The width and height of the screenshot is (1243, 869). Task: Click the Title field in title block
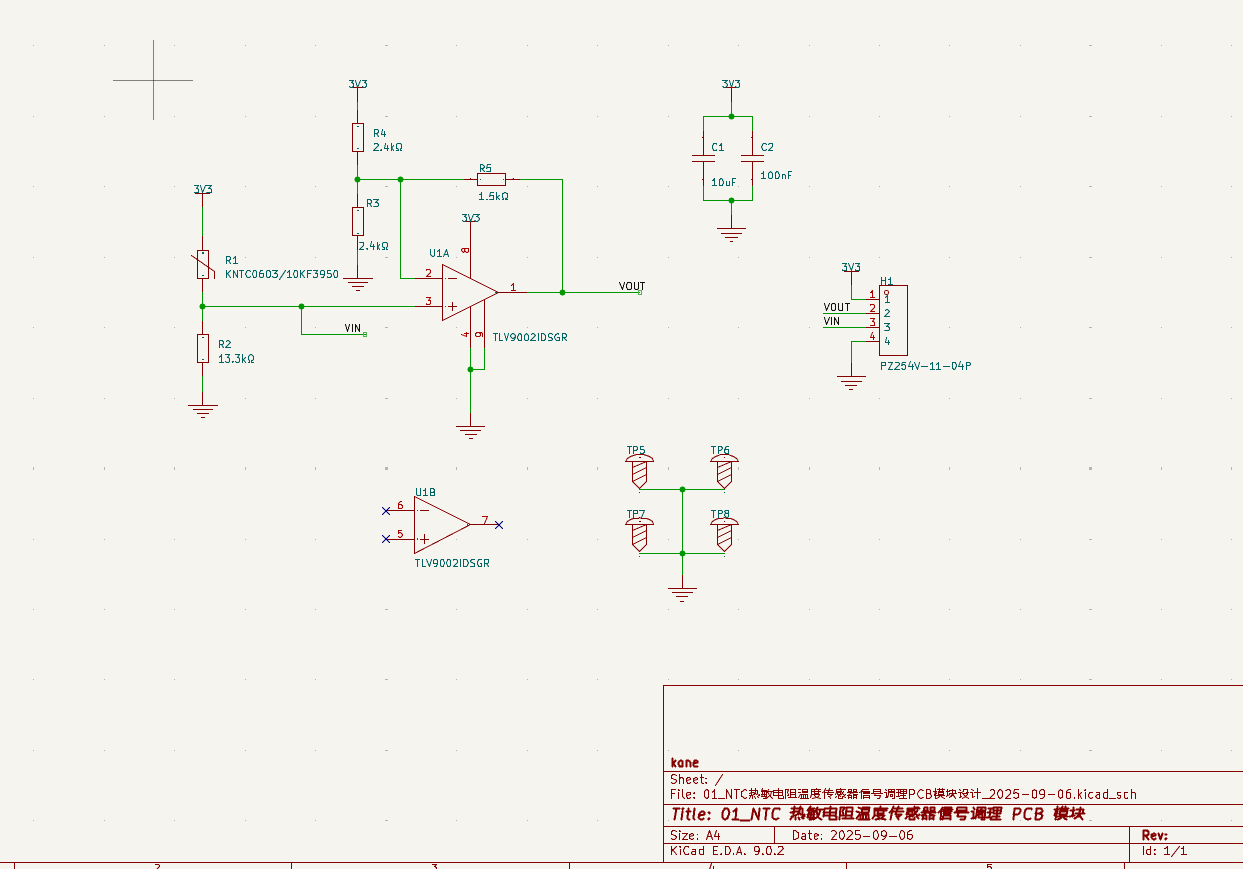[877, 814]
